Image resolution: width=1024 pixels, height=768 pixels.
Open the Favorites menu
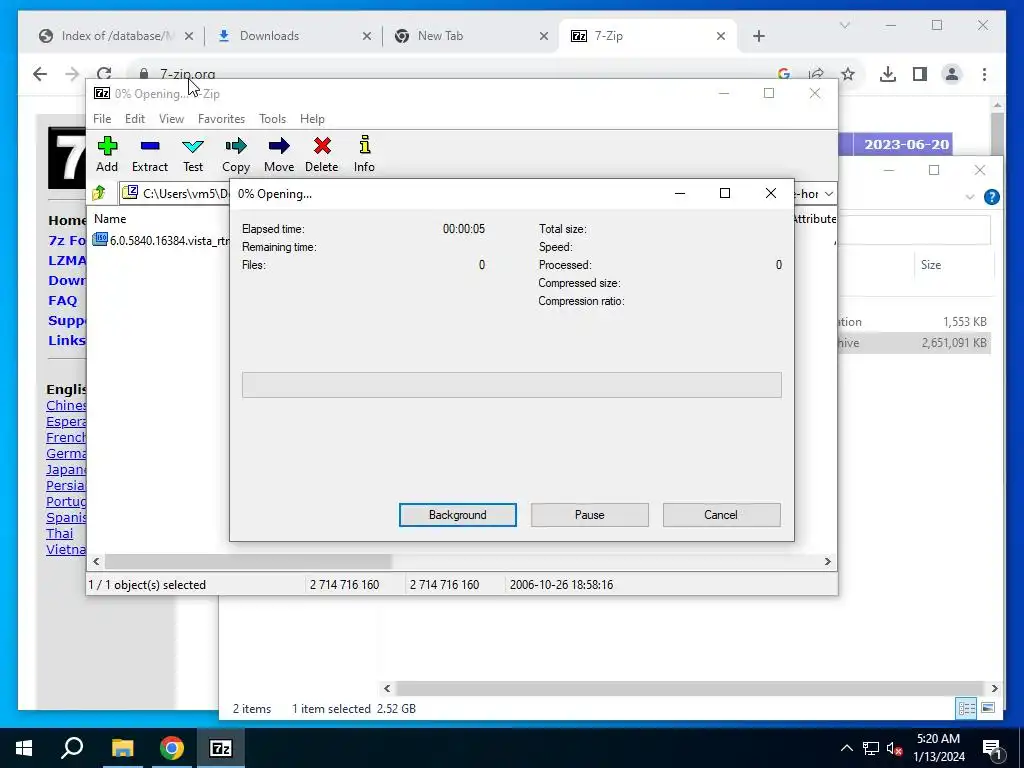(221, 119)
